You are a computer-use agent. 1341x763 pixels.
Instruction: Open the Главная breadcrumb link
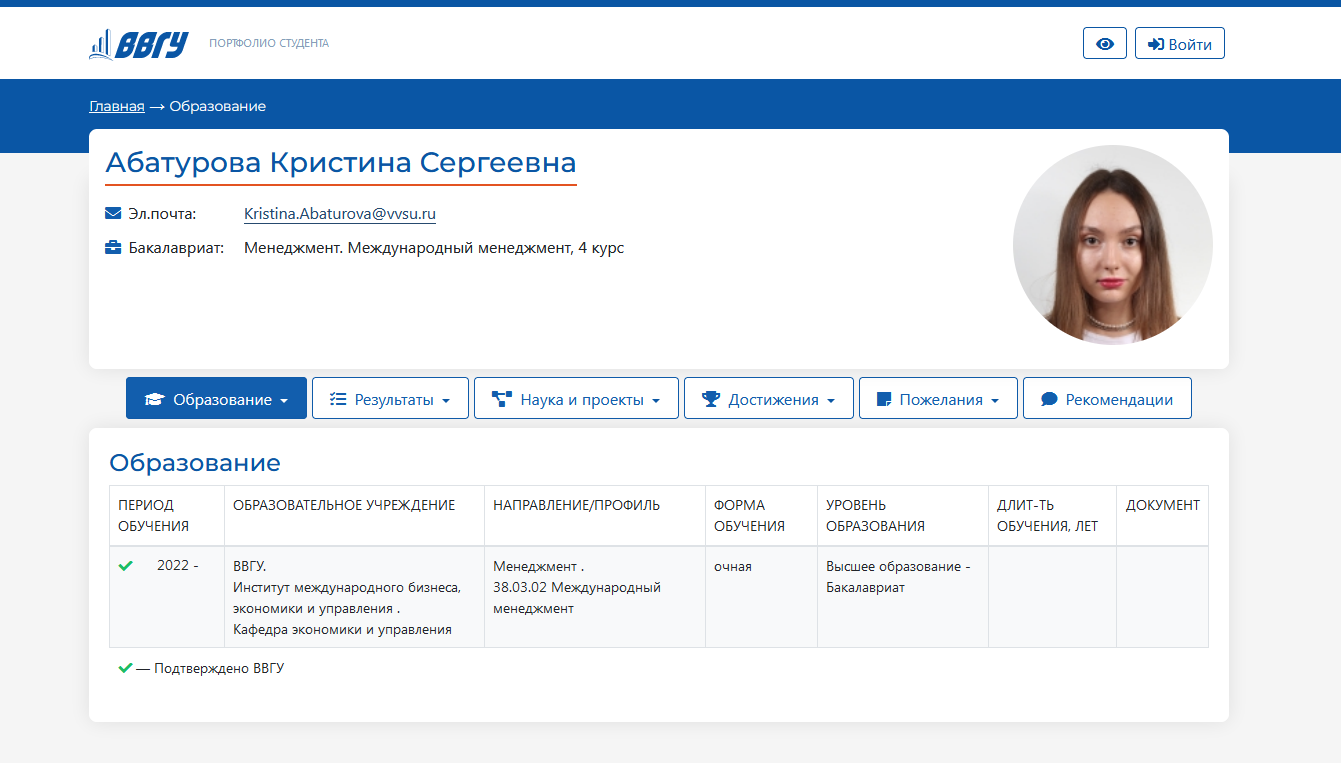[x=117, y=106]
